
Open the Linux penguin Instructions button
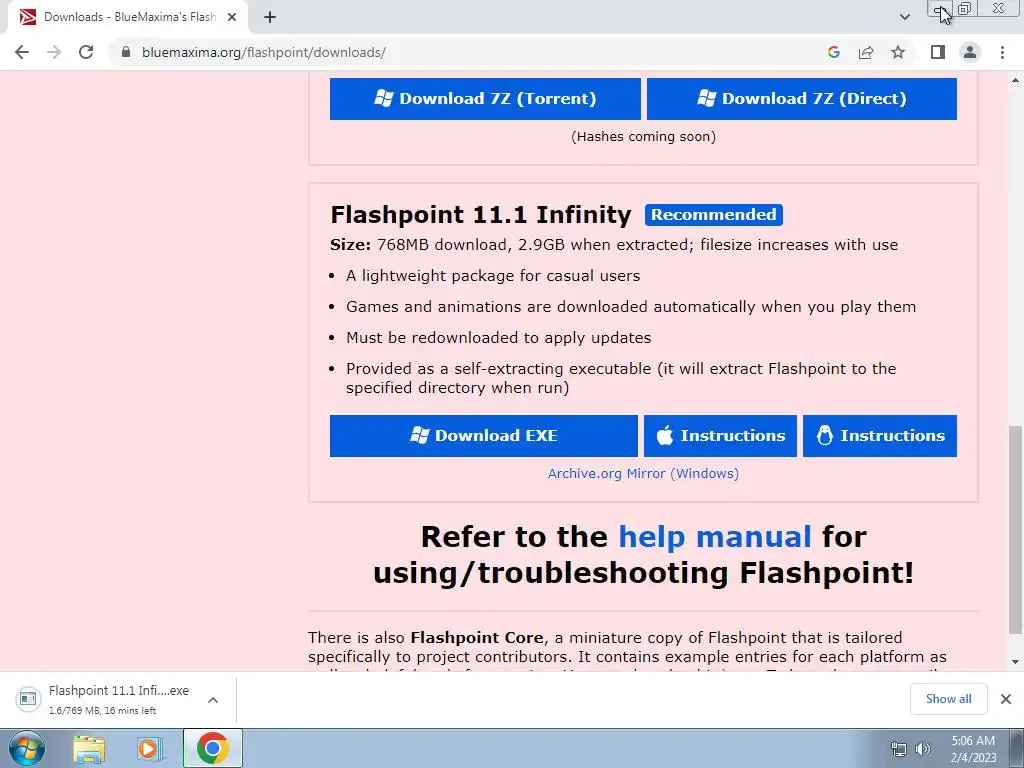(880, 436)
